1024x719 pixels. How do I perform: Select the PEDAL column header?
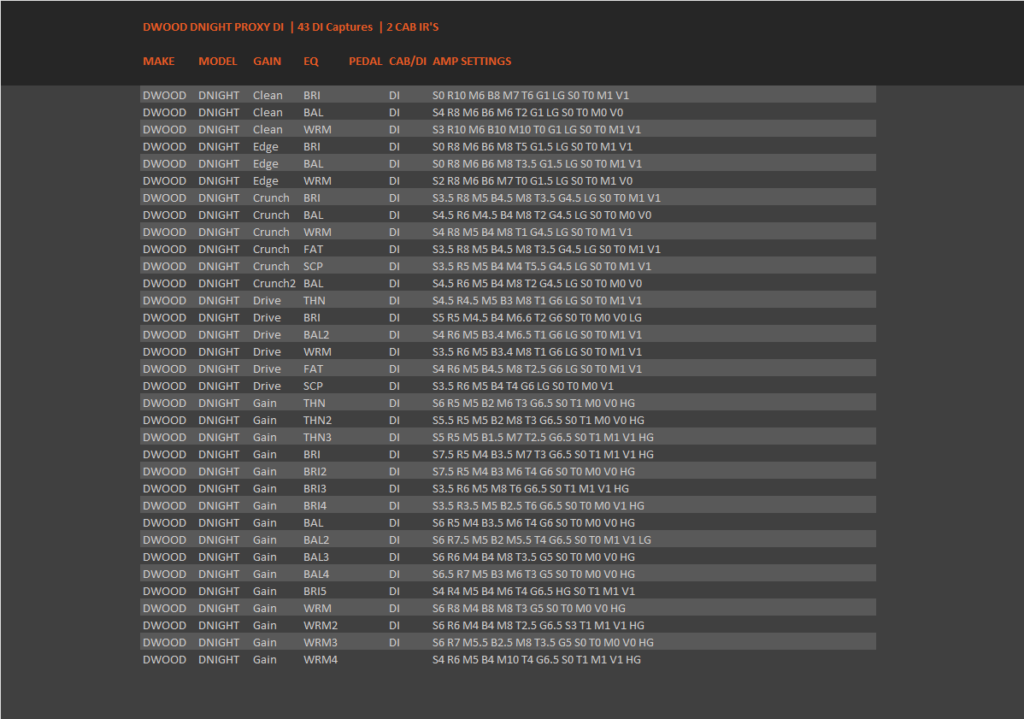point(365,61)
